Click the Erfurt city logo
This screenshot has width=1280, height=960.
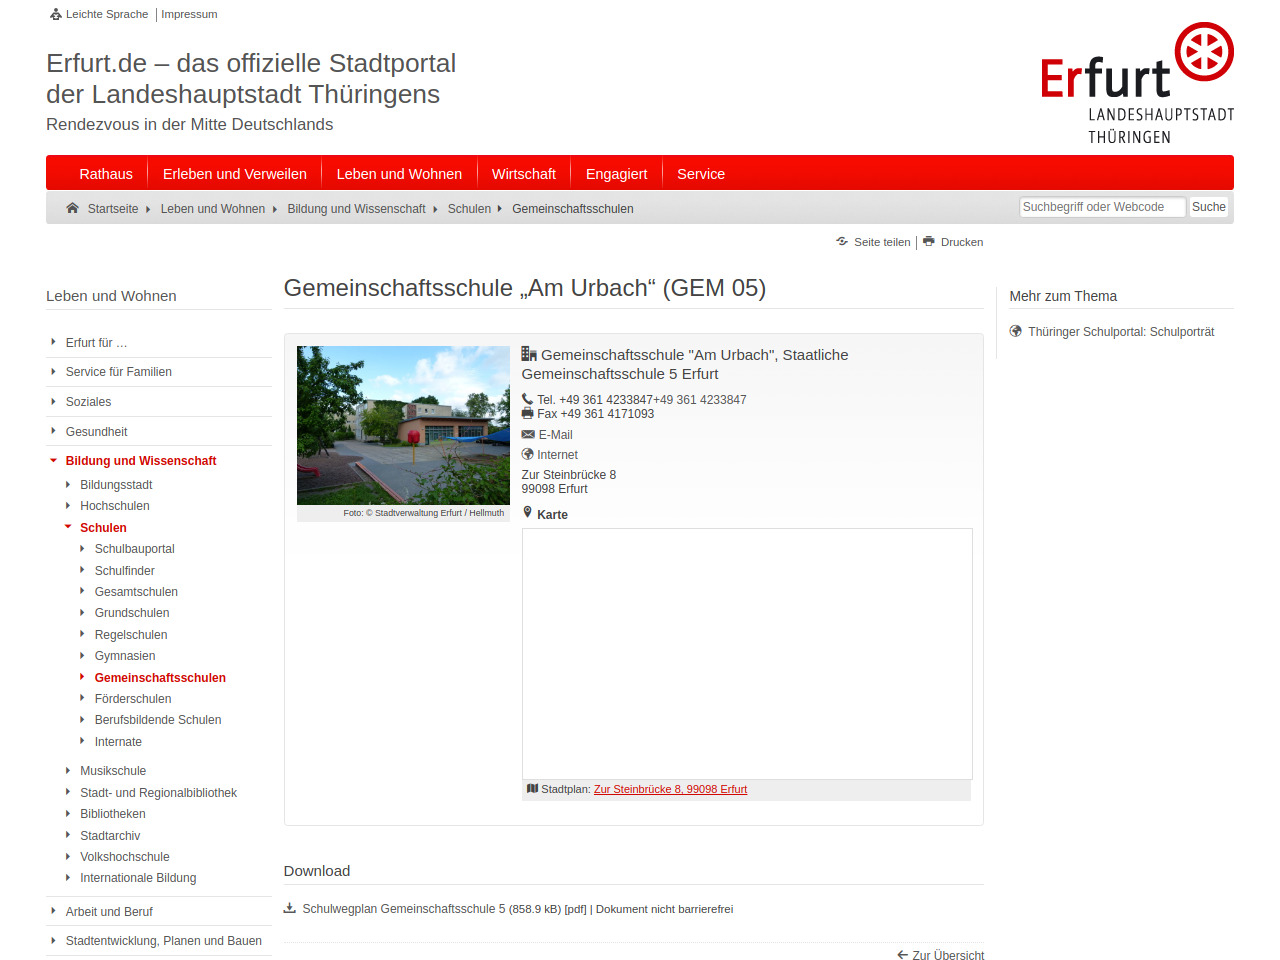[1137, 83]
